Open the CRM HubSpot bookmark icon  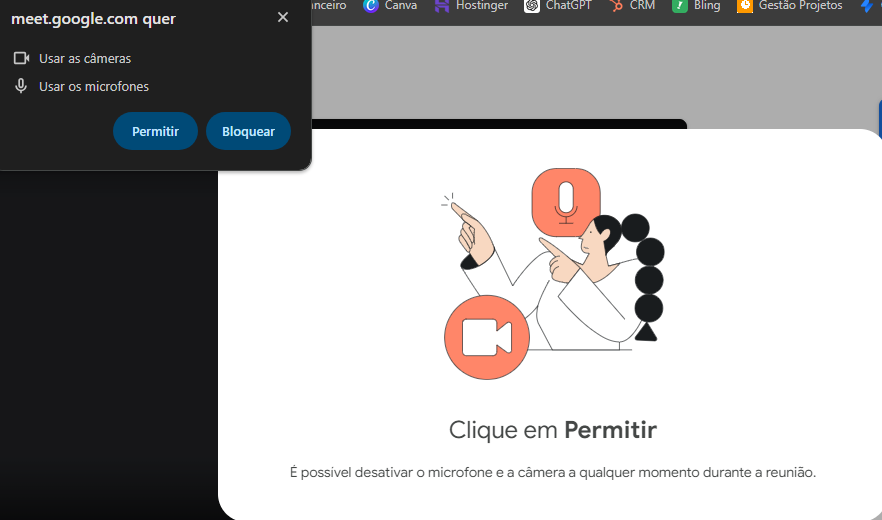click(x=616, y=5)
